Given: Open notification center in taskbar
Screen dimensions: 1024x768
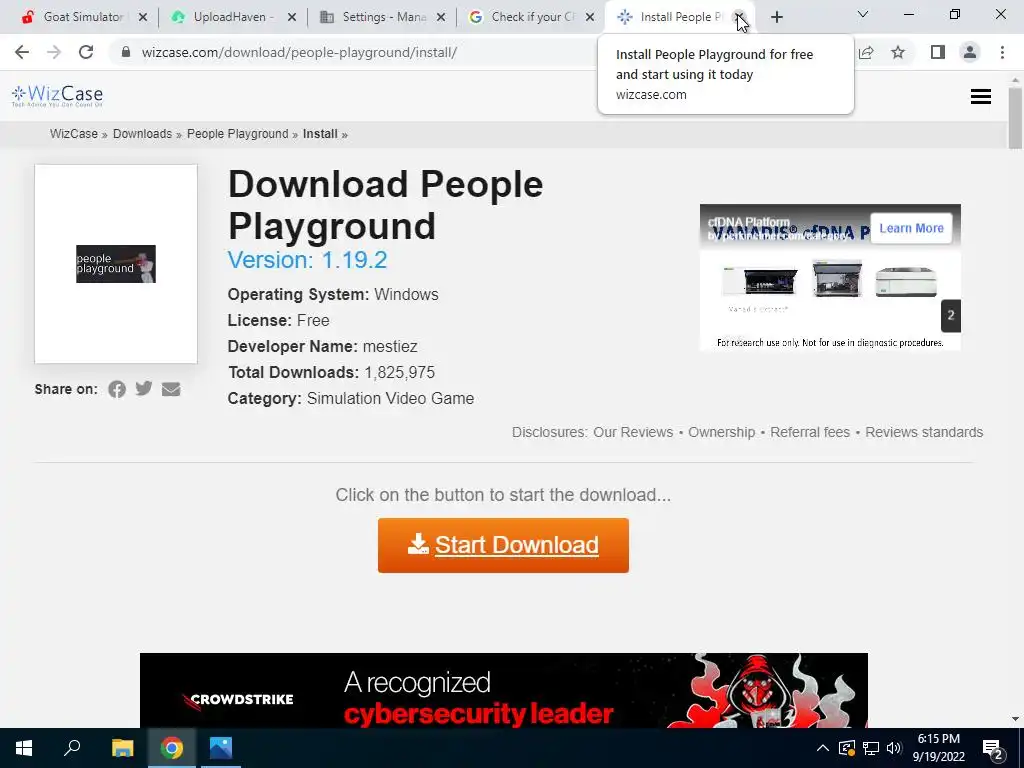Looking at the screenshot, I should (993, 750).
